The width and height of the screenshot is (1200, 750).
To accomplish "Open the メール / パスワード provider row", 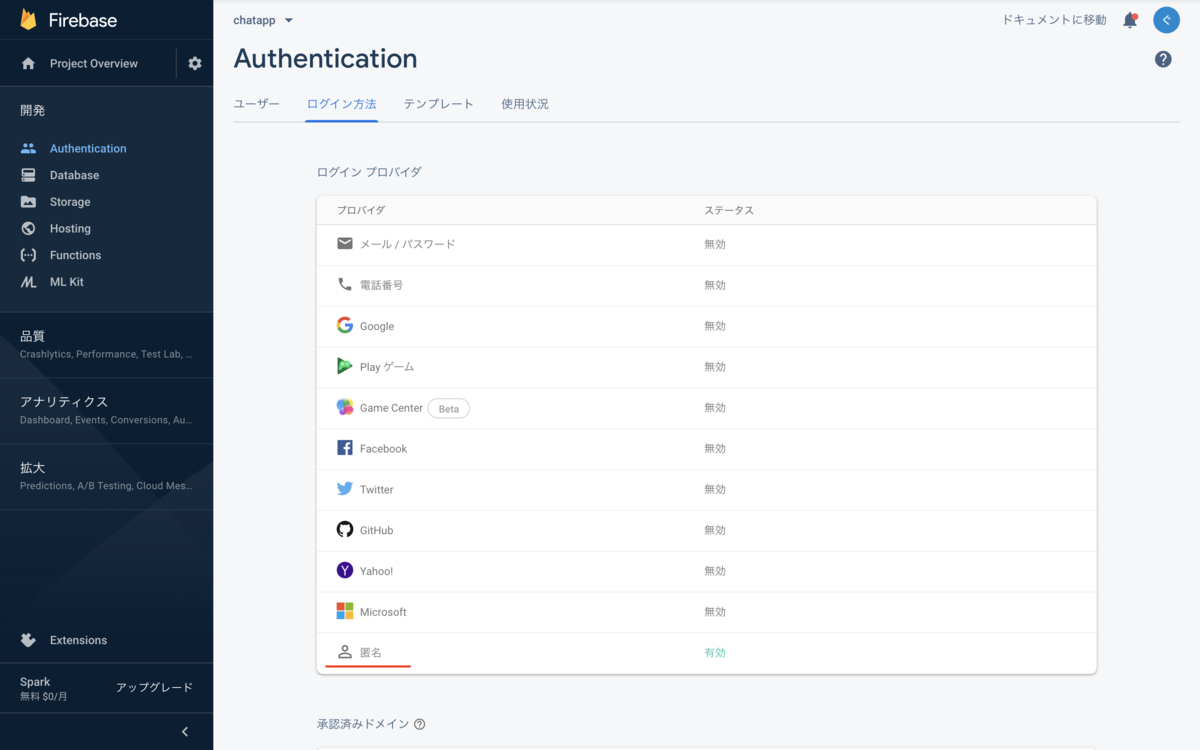I will (706, 244).
